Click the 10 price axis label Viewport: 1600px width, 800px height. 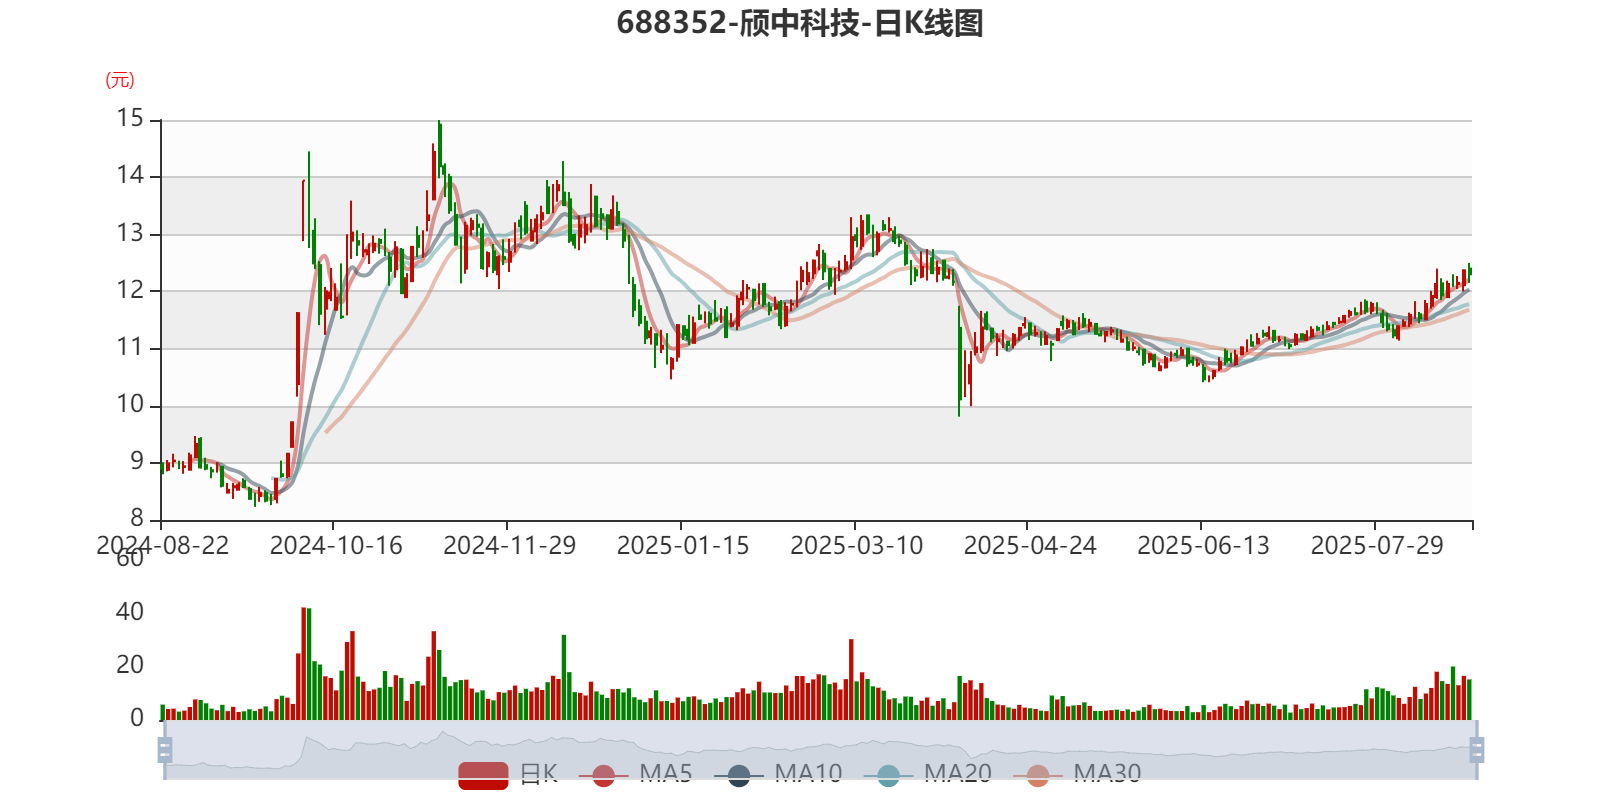click(130, 405)
